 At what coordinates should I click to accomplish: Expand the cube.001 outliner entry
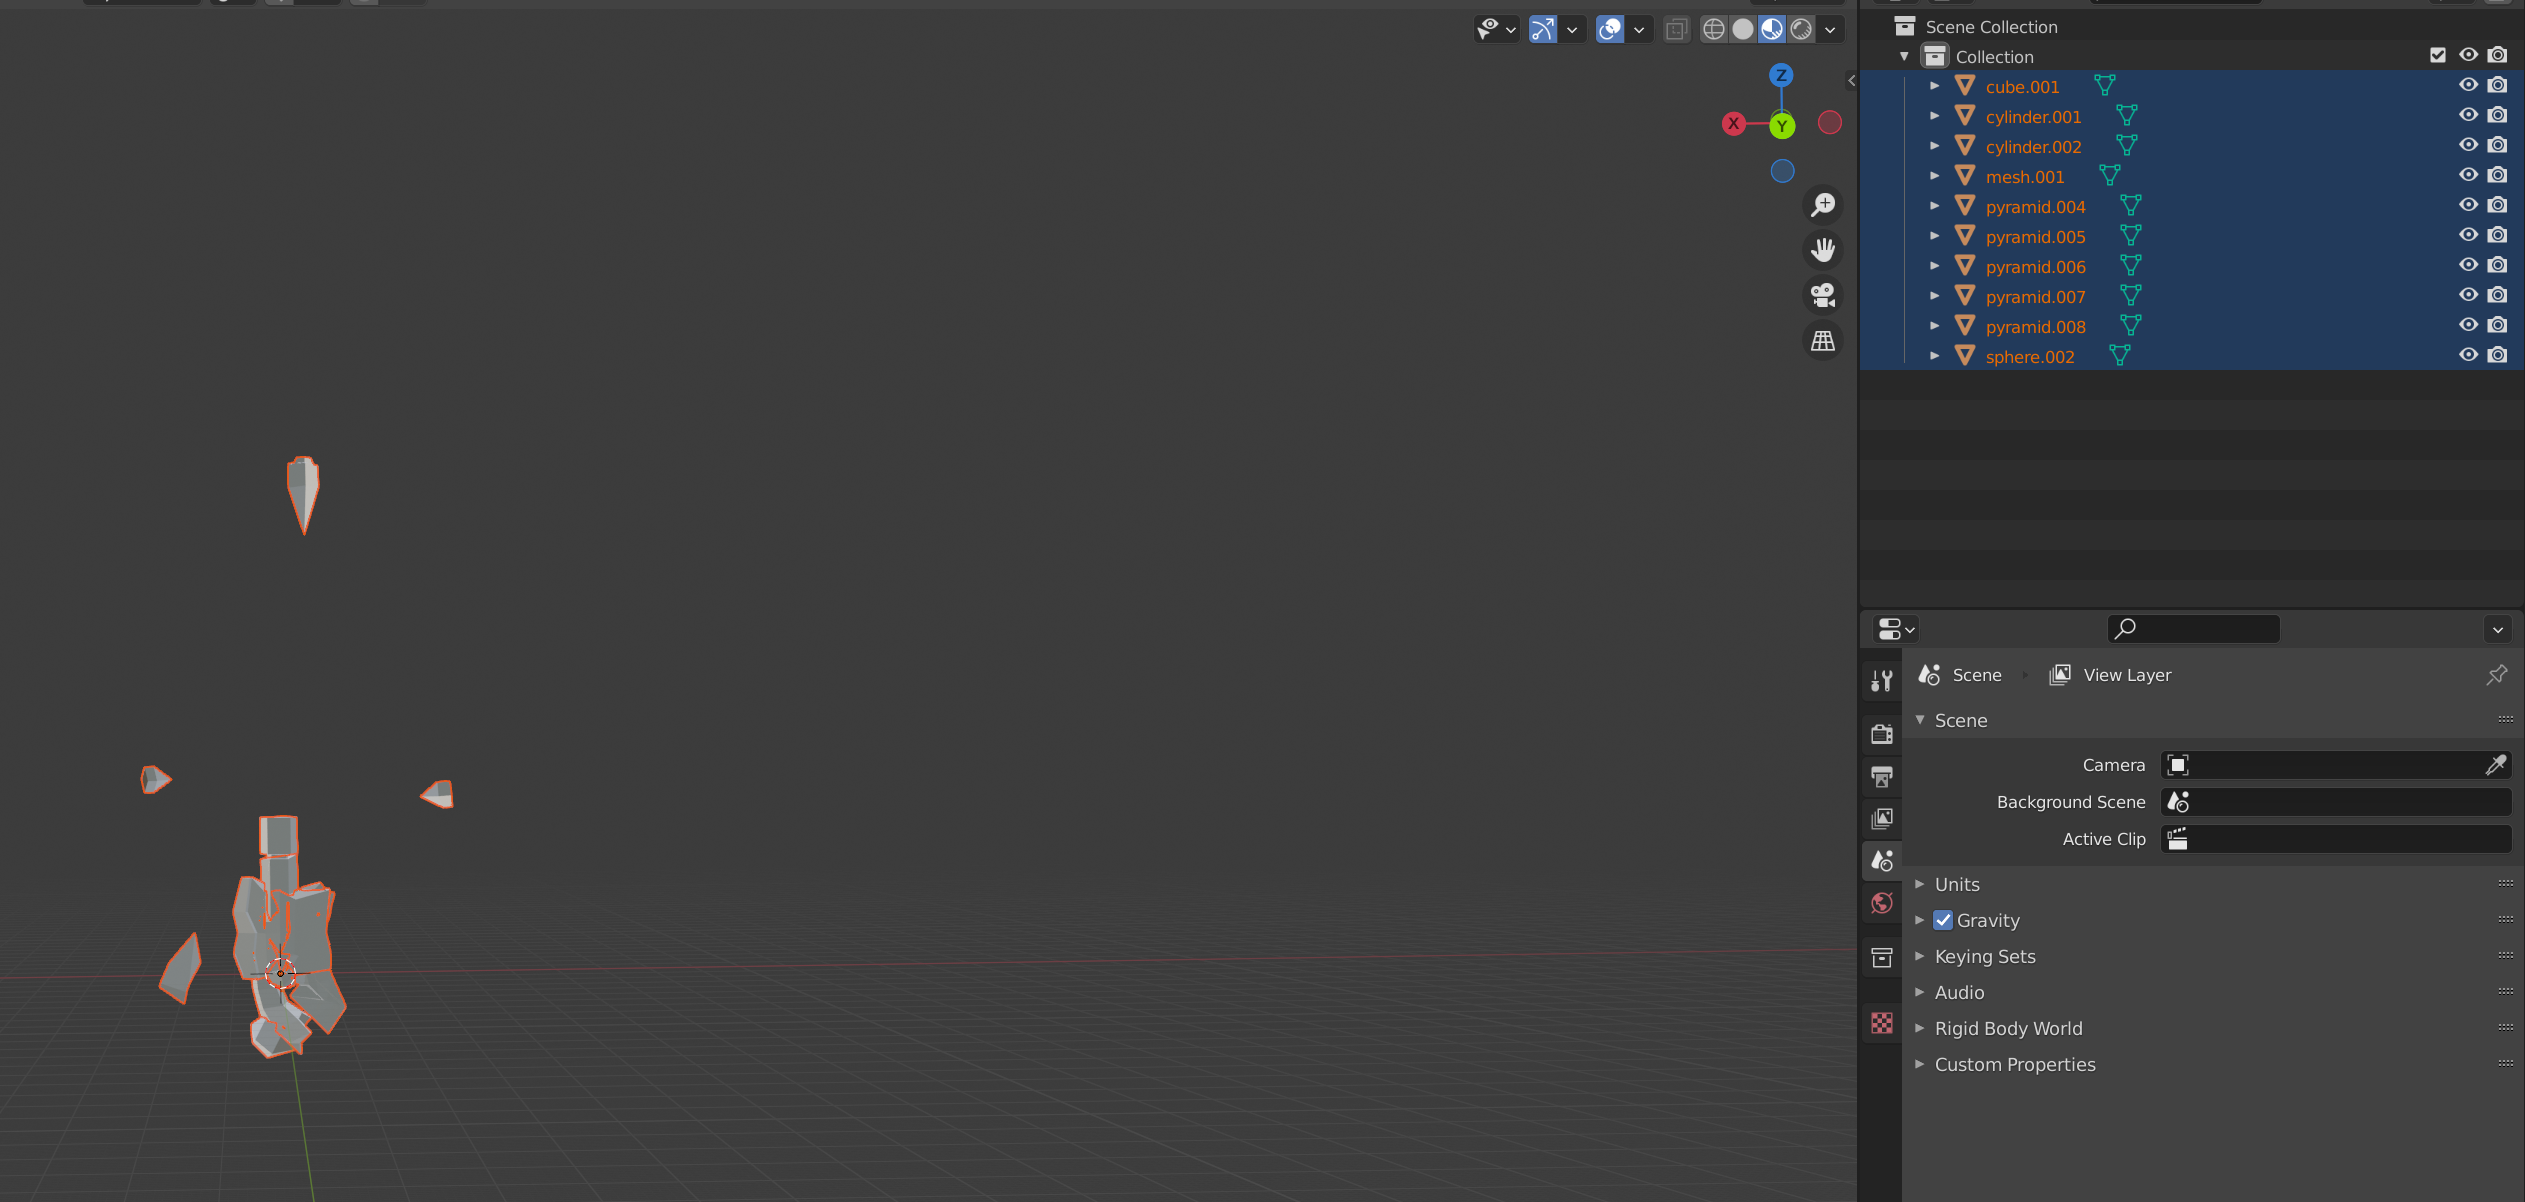[x=1936, y=86]
